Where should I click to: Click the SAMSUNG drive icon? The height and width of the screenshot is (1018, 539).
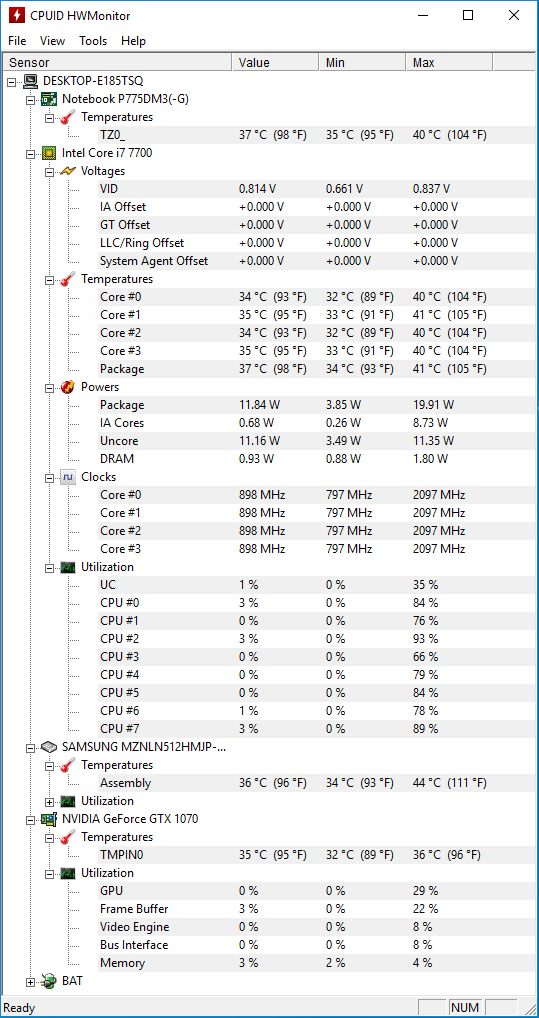pos(49,747)
